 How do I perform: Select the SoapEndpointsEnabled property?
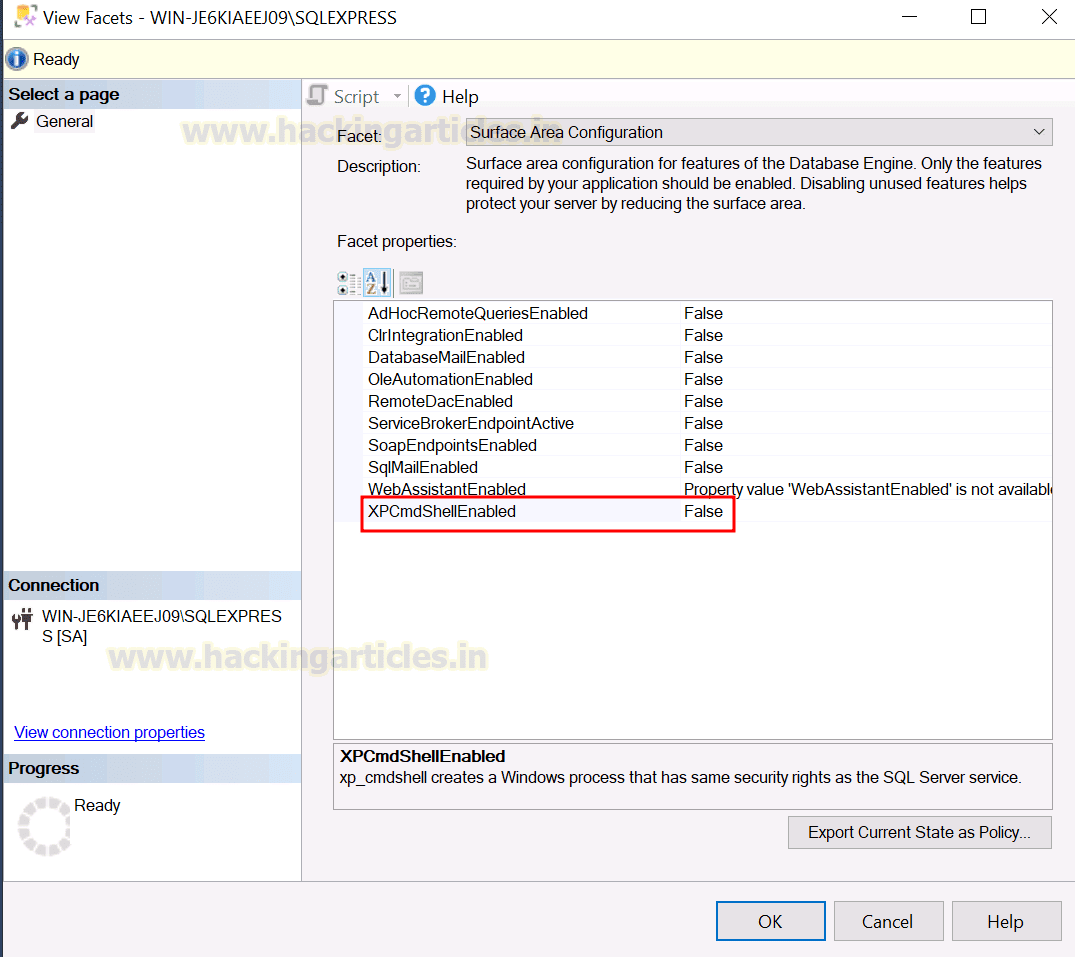click(452, 445)
